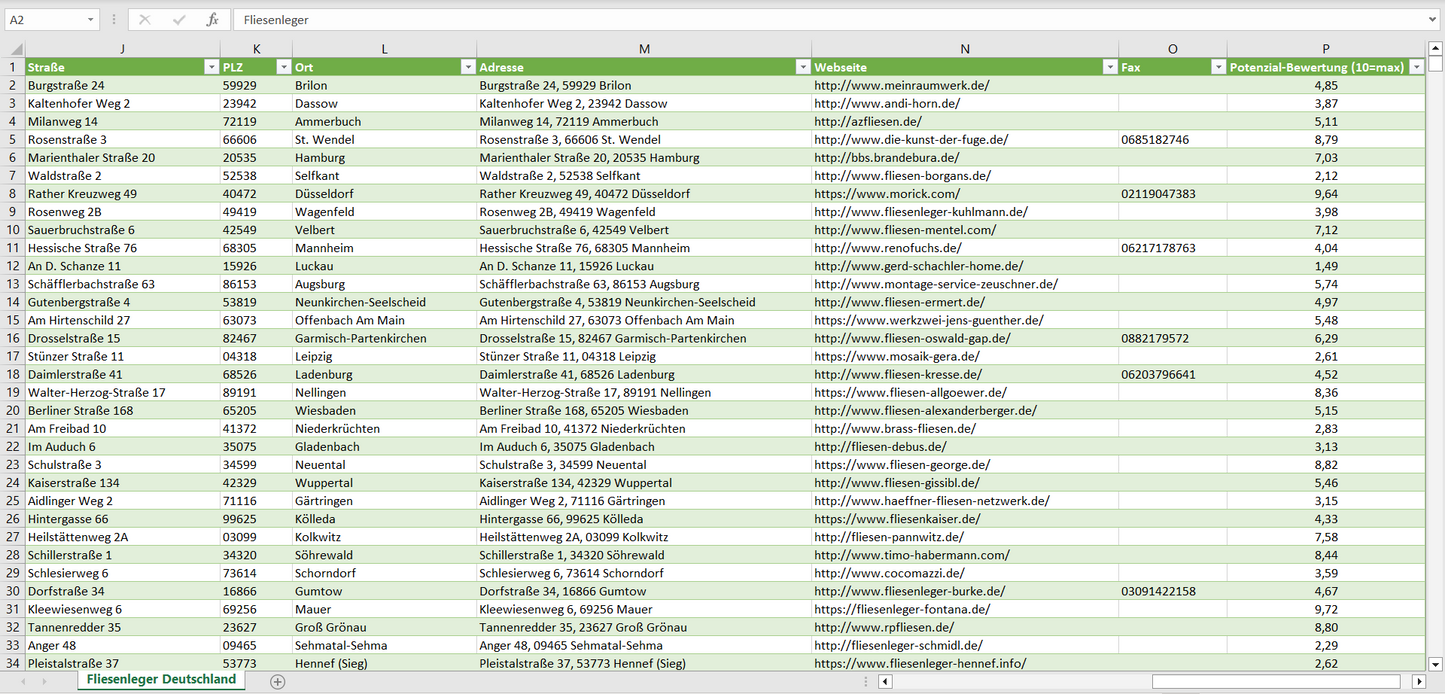Image resolution: width=1445 pixels, height=694 pixels.
Task: Open the Straße column filter dropdown
Action: click(210, 67)
